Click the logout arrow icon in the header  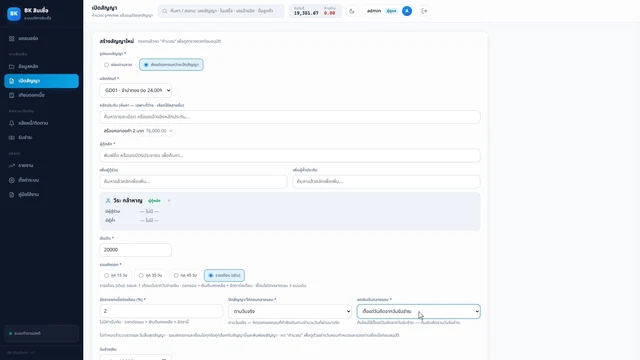(424, 11)
